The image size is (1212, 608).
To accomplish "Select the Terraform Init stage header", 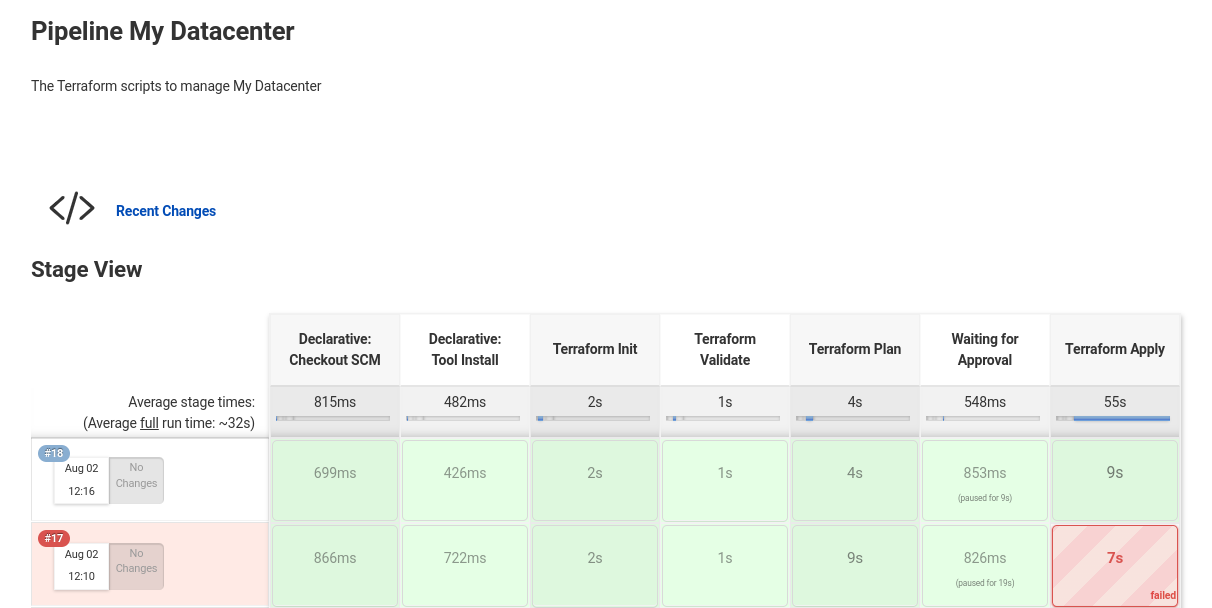I will tap(594, 349).
